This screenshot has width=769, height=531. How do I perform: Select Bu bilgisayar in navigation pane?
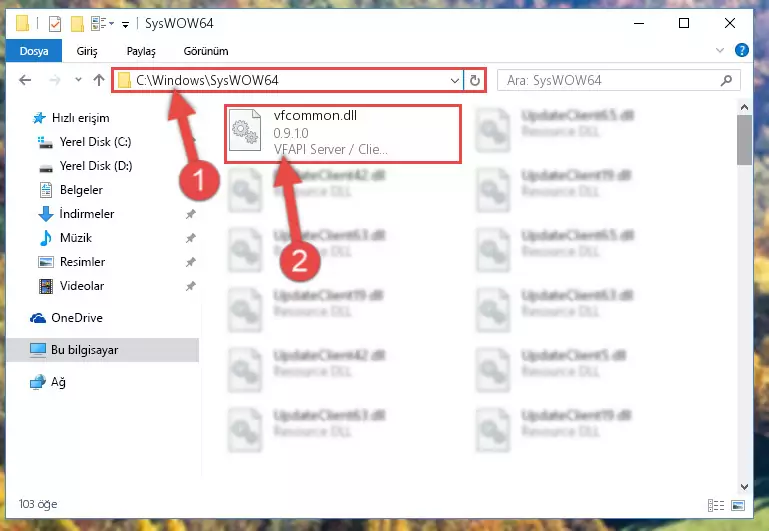[102, 350]
